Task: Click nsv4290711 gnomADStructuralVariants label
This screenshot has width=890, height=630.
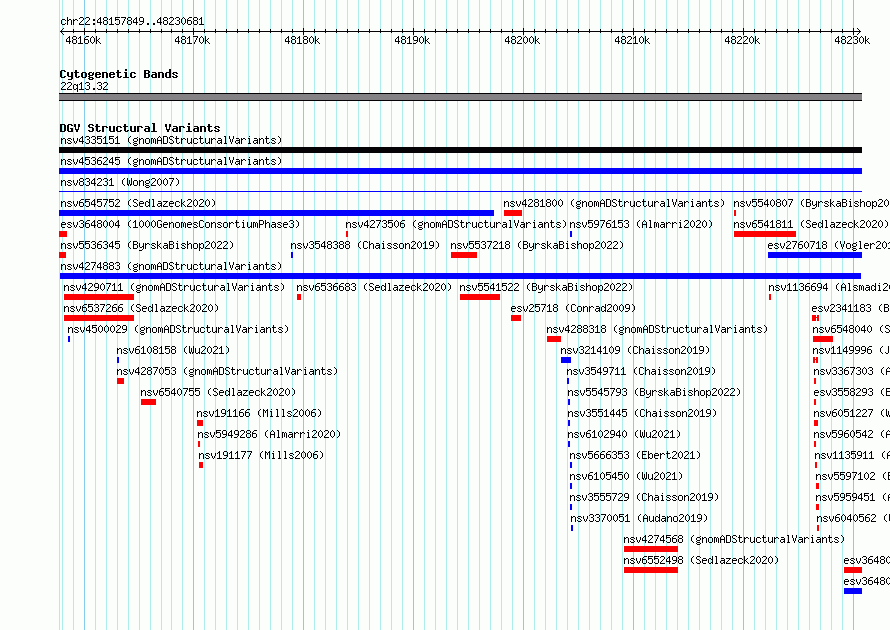Action: (x=174, y=287)
